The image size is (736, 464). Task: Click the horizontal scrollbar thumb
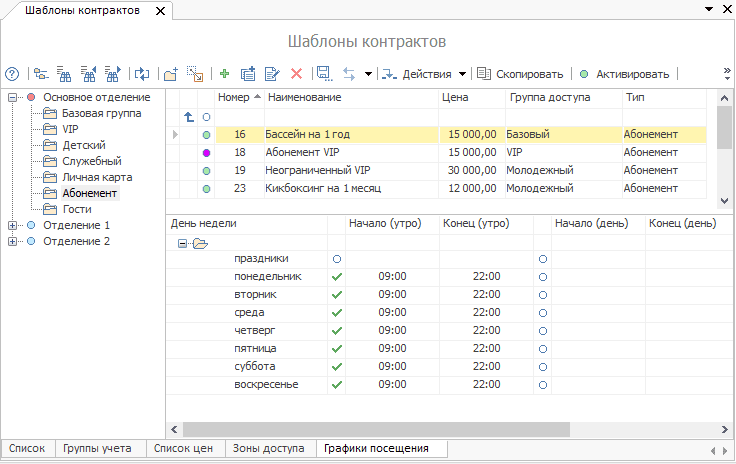pyautogui.click(x=376, y=429)
